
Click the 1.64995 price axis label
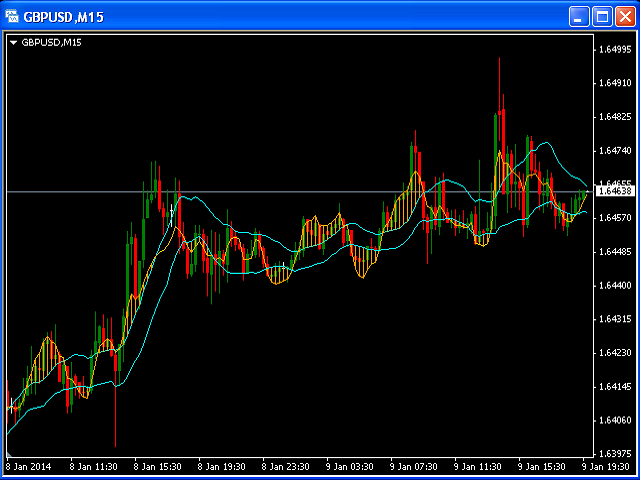615,49
